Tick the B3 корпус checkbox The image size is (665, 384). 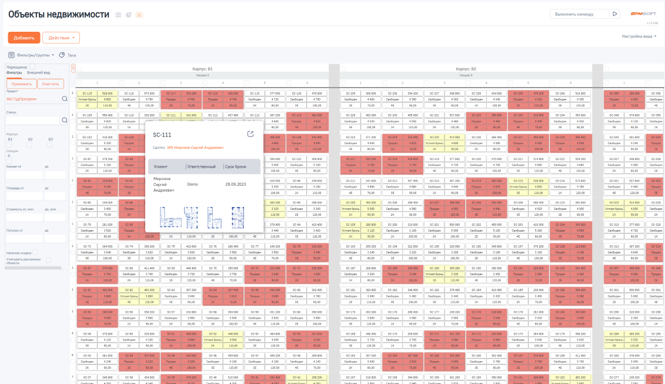50,145
